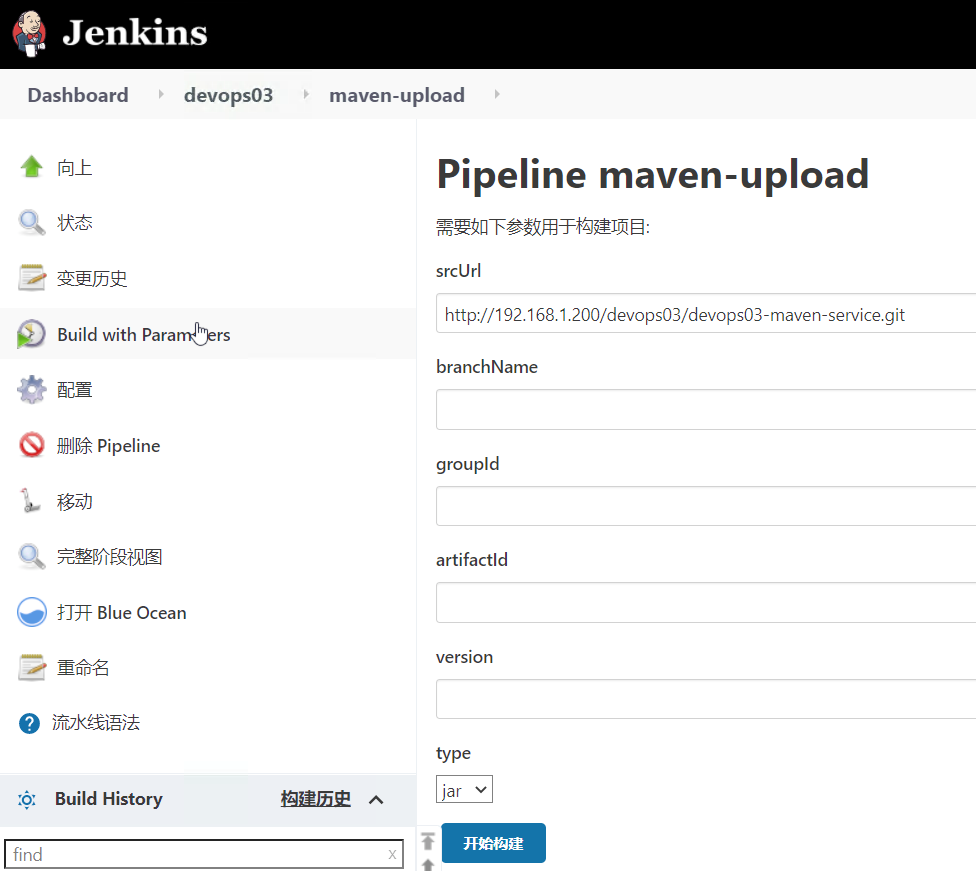Expand the maven-upload breadcrumb arrow
The height and width of the screenshot is (871, 976).
click(x=497, y=94)
